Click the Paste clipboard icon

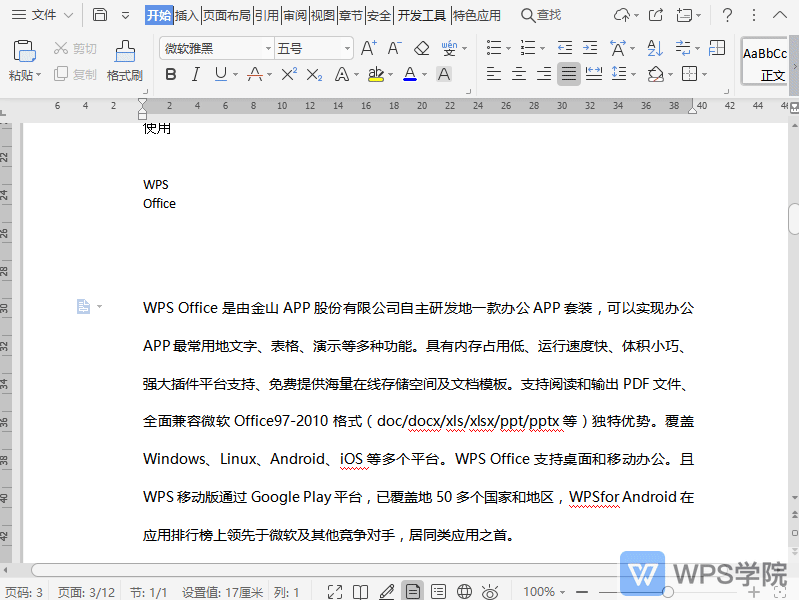tap(24, 51)
